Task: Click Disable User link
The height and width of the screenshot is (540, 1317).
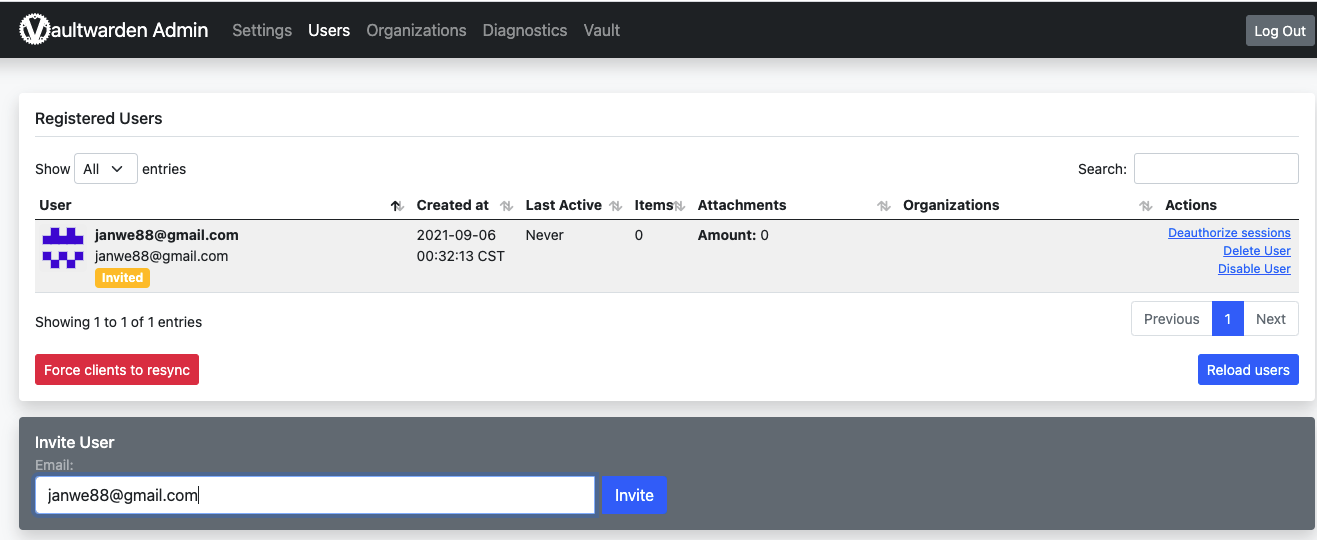Action: (x=1254, y=269)
